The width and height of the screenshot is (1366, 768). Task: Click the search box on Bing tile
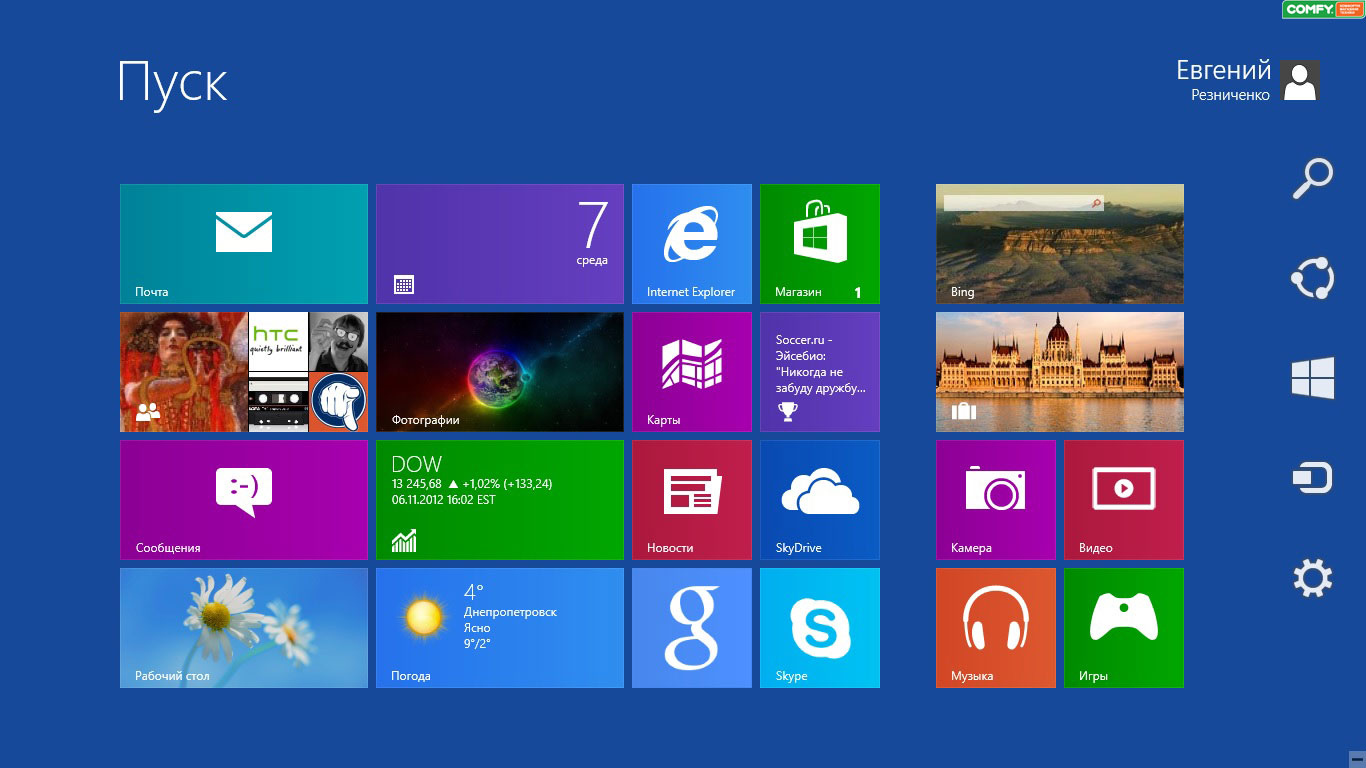point(1023,203)
